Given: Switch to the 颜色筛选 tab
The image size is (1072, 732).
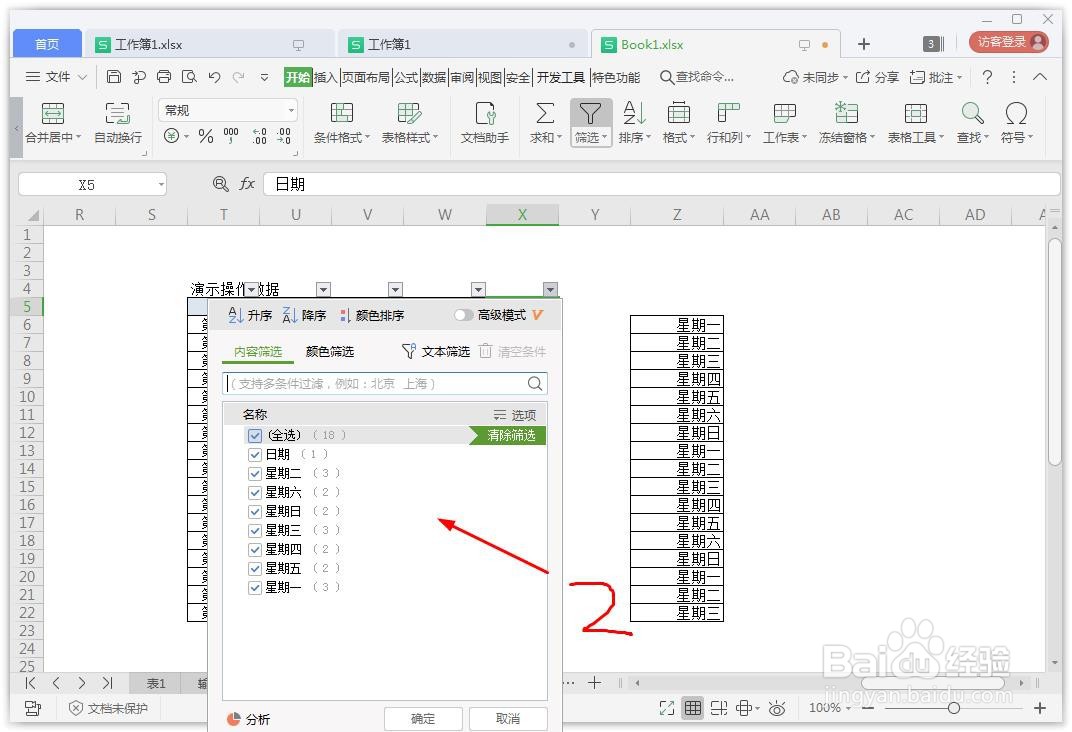Looking at the screenshot, I should pos(330,351).
